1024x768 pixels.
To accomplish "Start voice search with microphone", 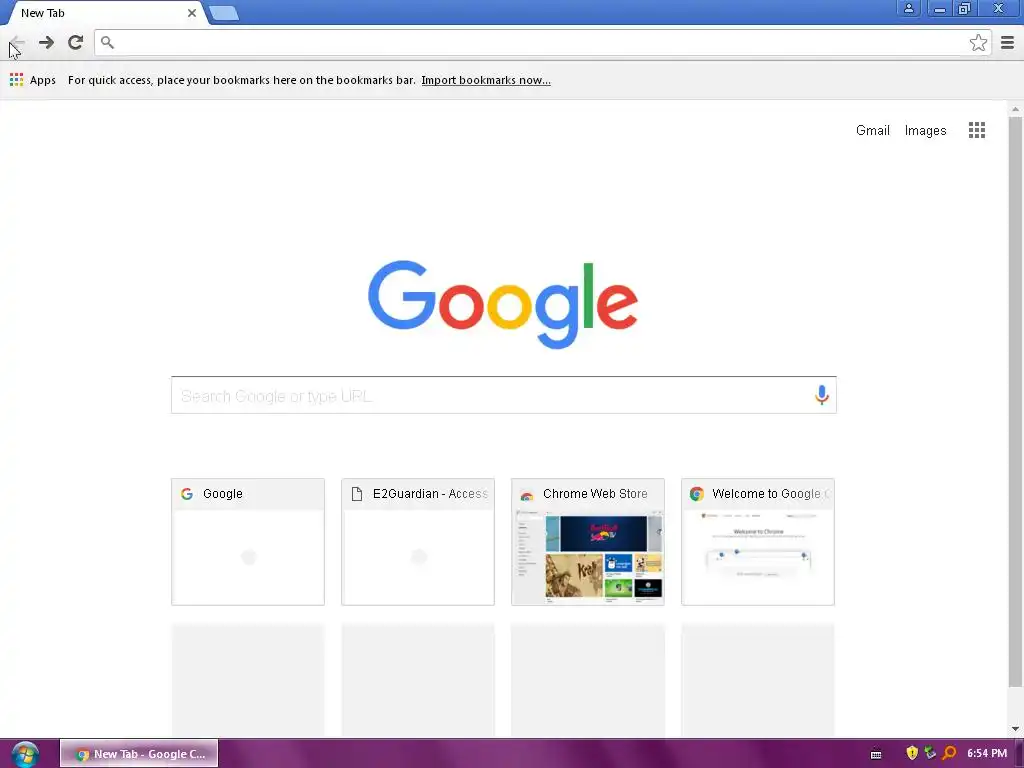I will point(822,394).
